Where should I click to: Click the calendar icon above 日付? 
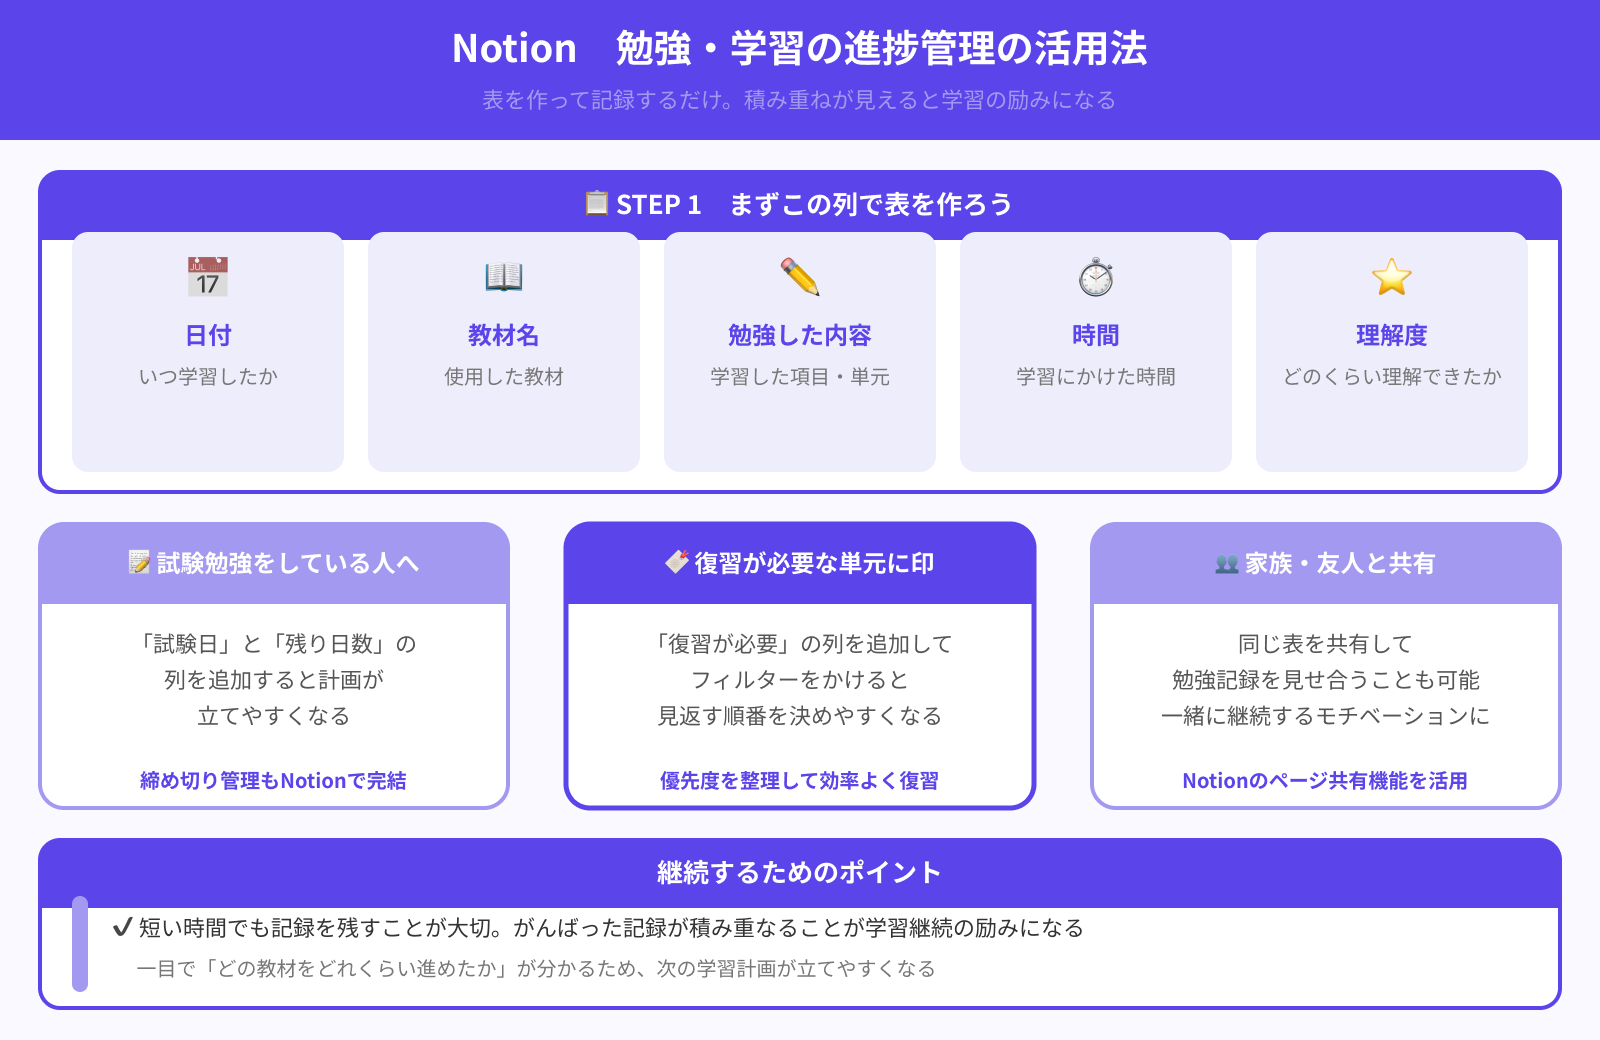(207, 278)
